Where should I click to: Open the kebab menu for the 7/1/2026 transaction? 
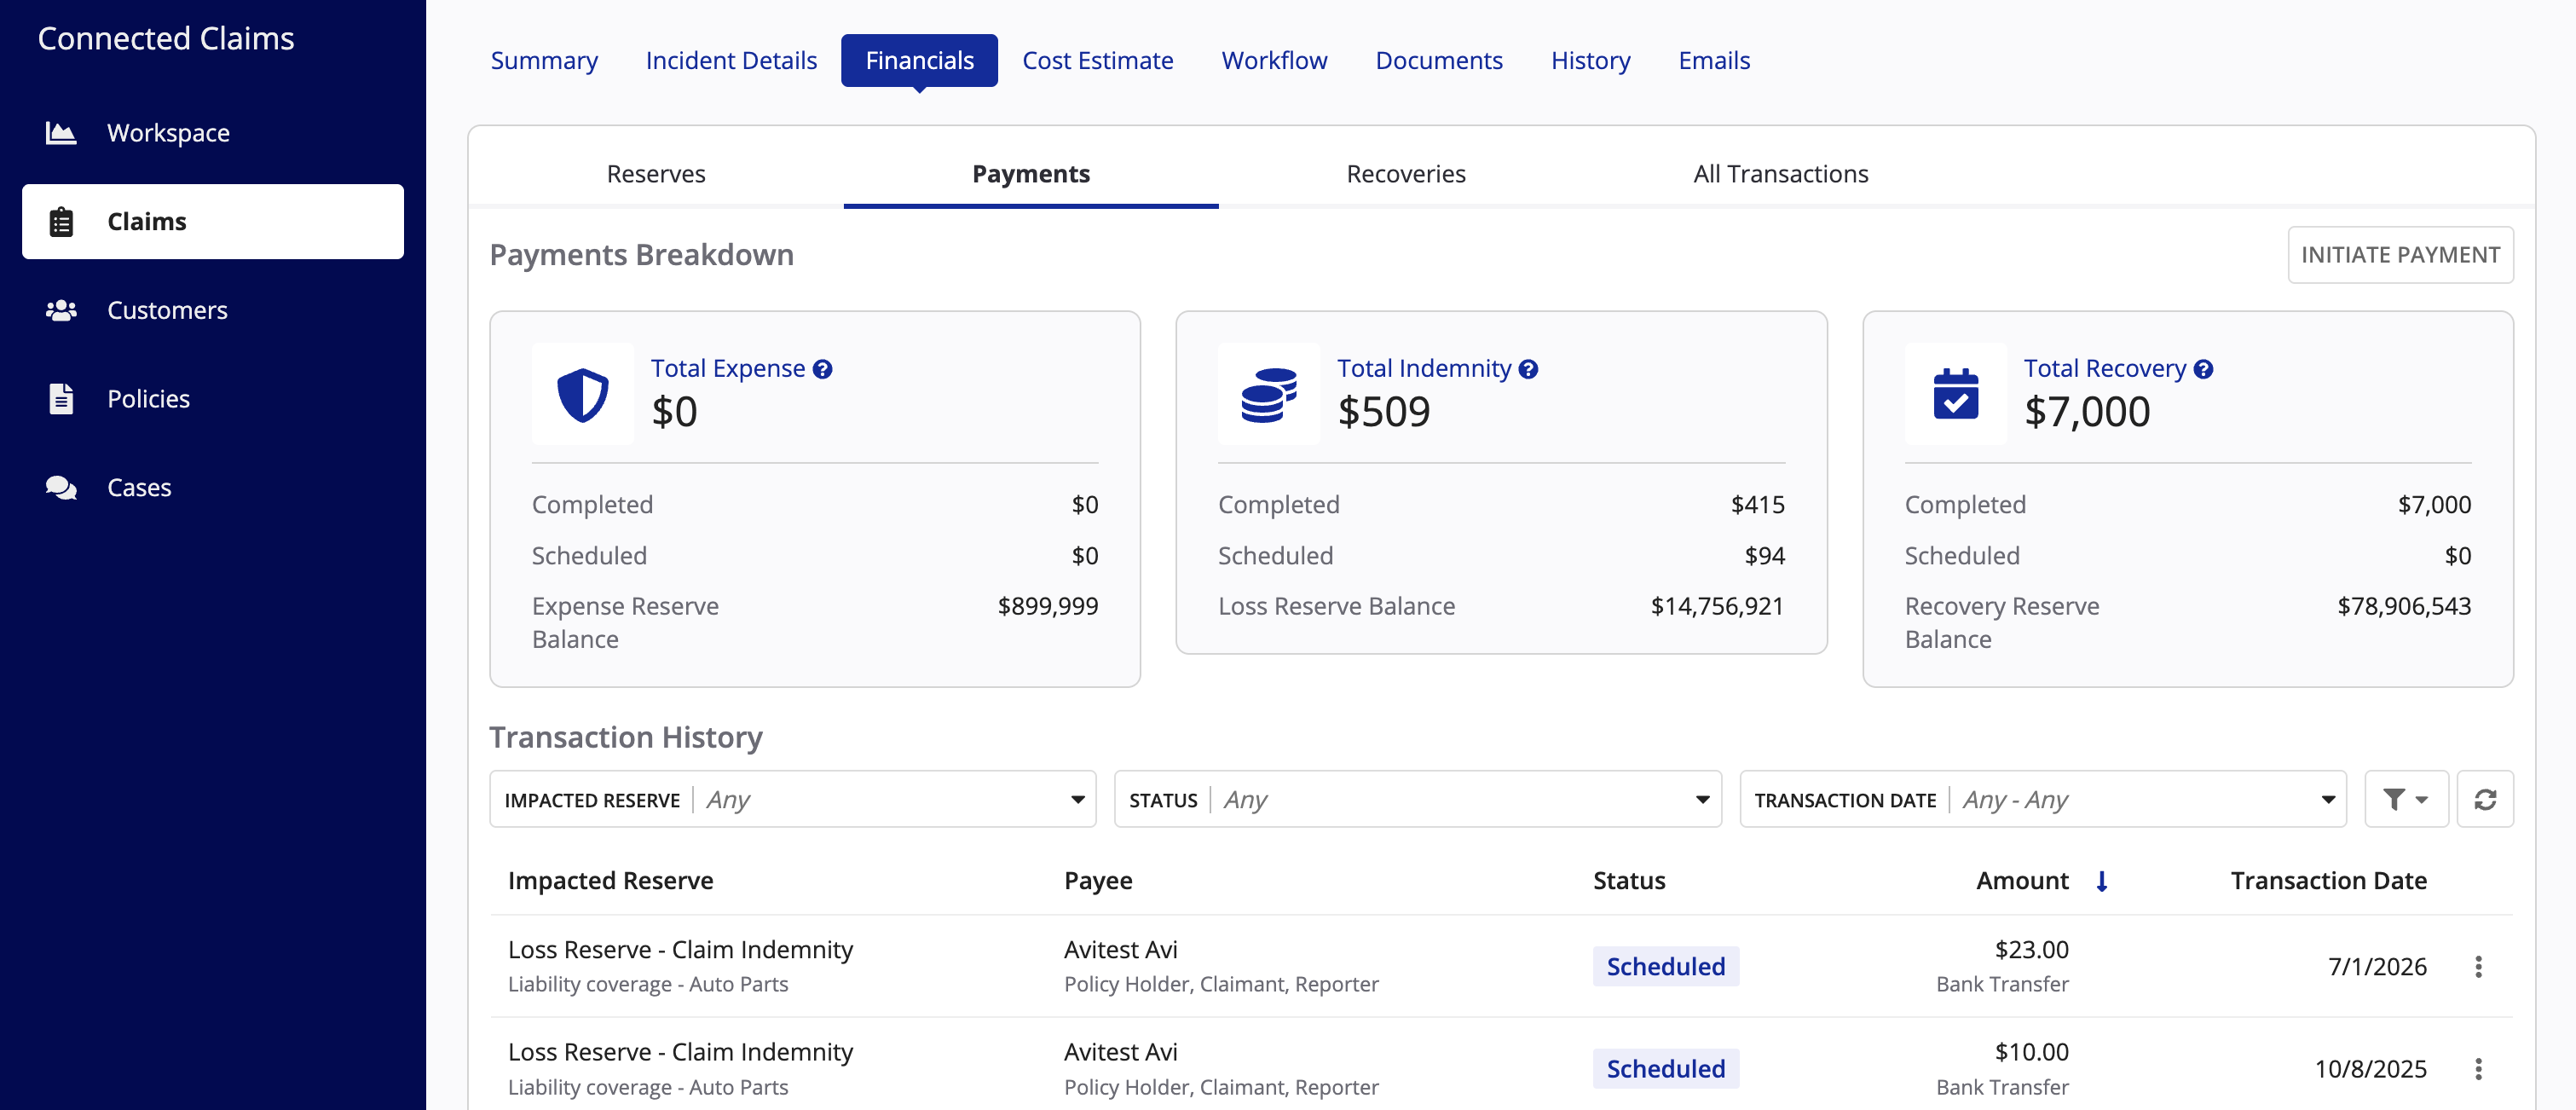coord(2477,967)
